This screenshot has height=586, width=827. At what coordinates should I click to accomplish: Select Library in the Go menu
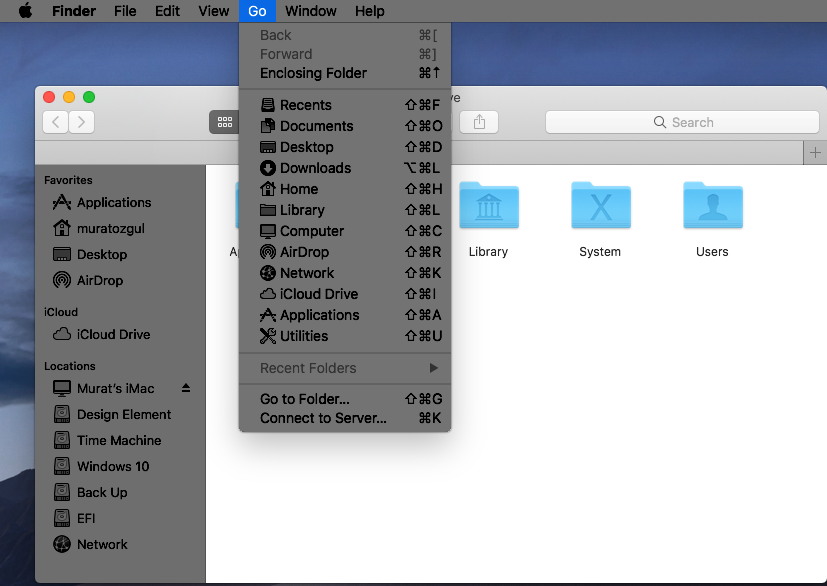pyautogui.click(x=345, y=210)
